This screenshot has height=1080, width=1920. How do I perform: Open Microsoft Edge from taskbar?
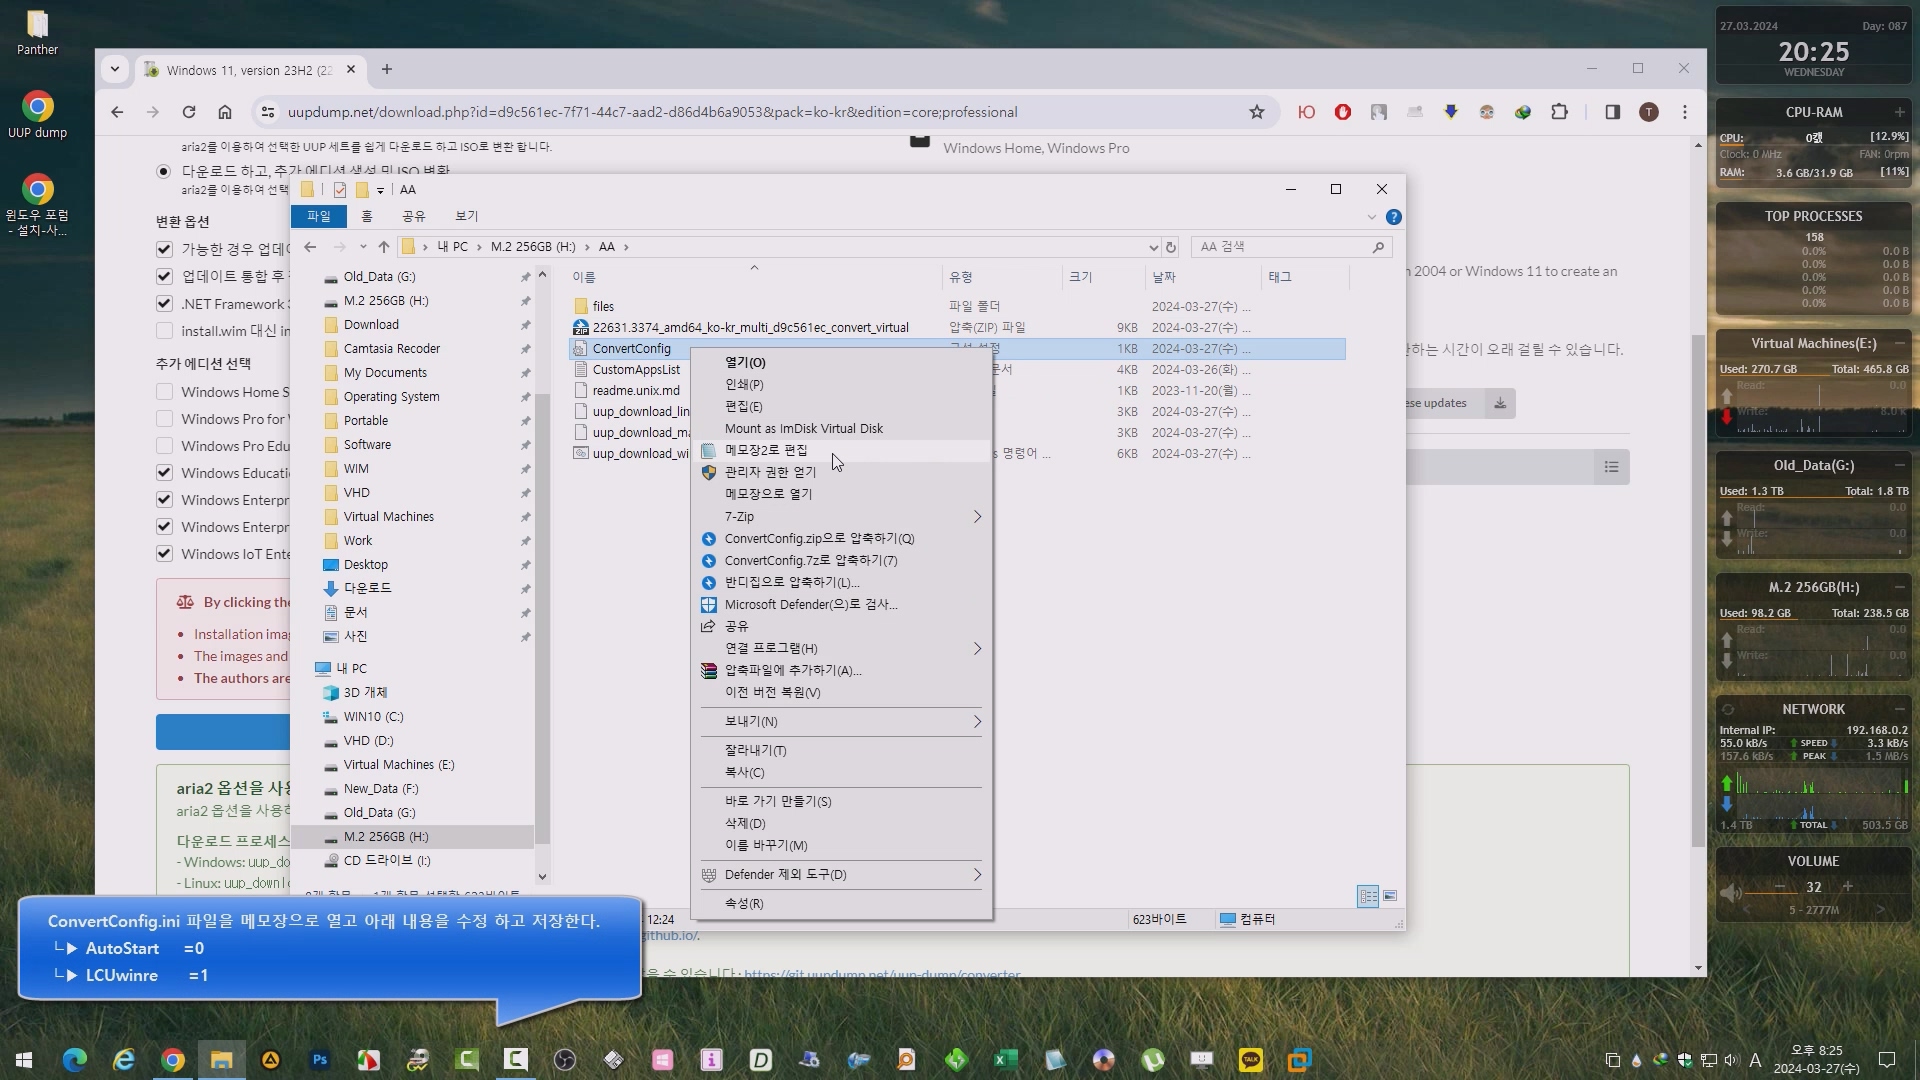coord(75,1060)
